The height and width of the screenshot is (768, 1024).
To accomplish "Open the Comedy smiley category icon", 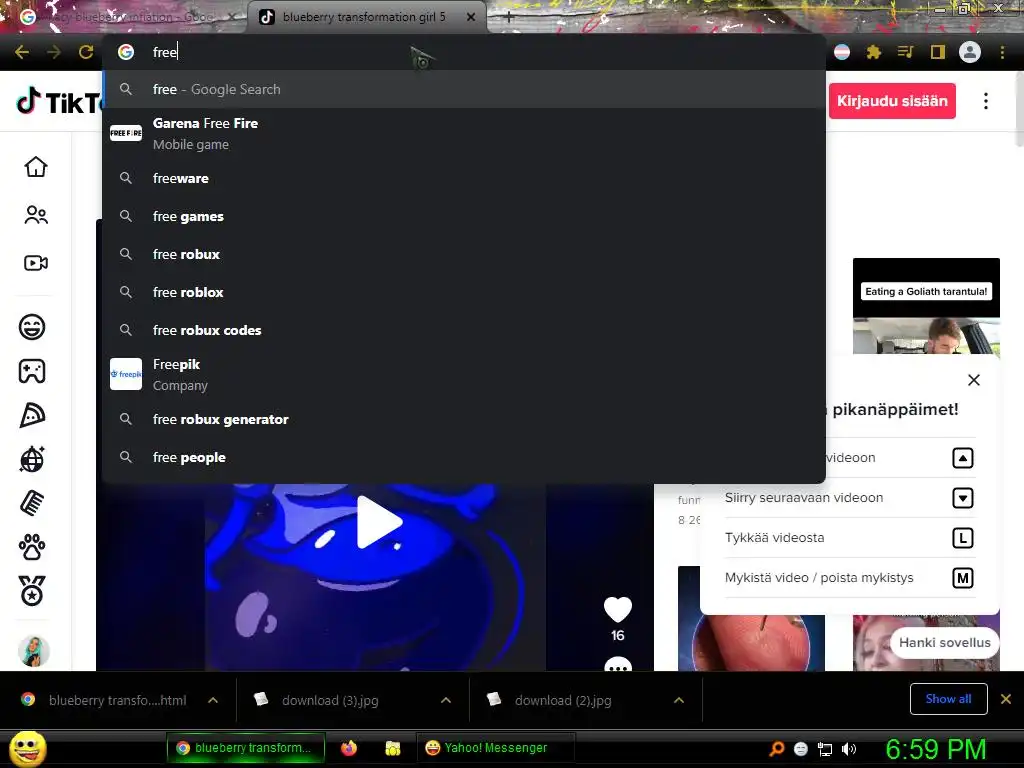I will pyautogui.click(x=32, y=327).
